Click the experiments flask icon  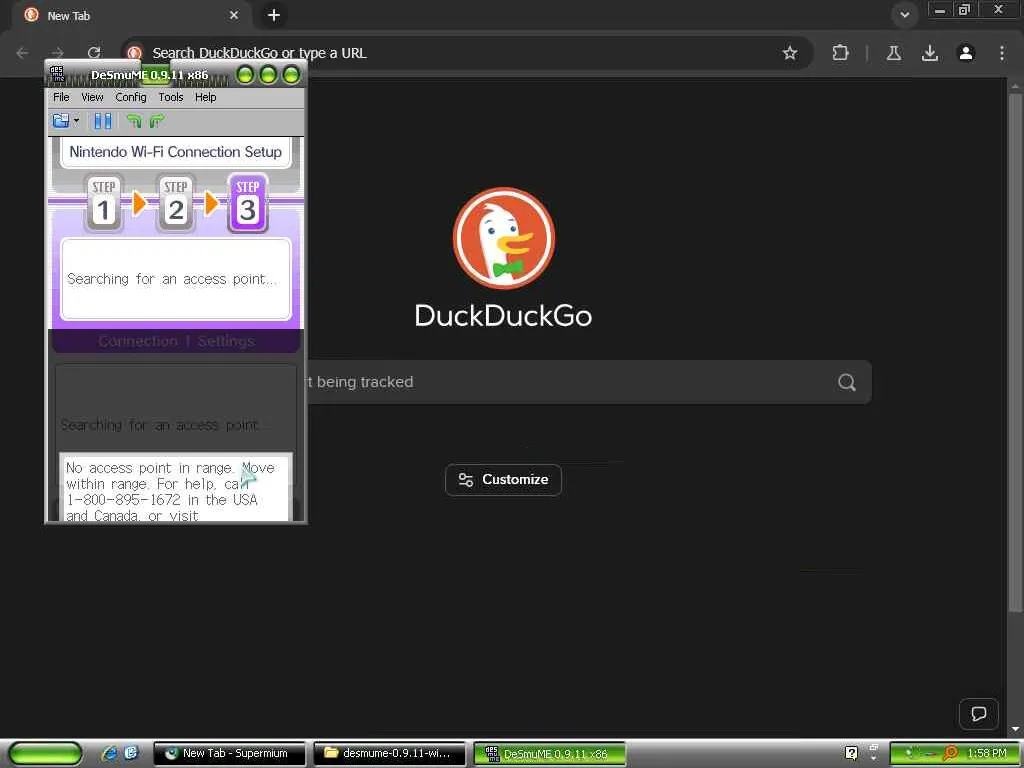click(x=894, y=53)
